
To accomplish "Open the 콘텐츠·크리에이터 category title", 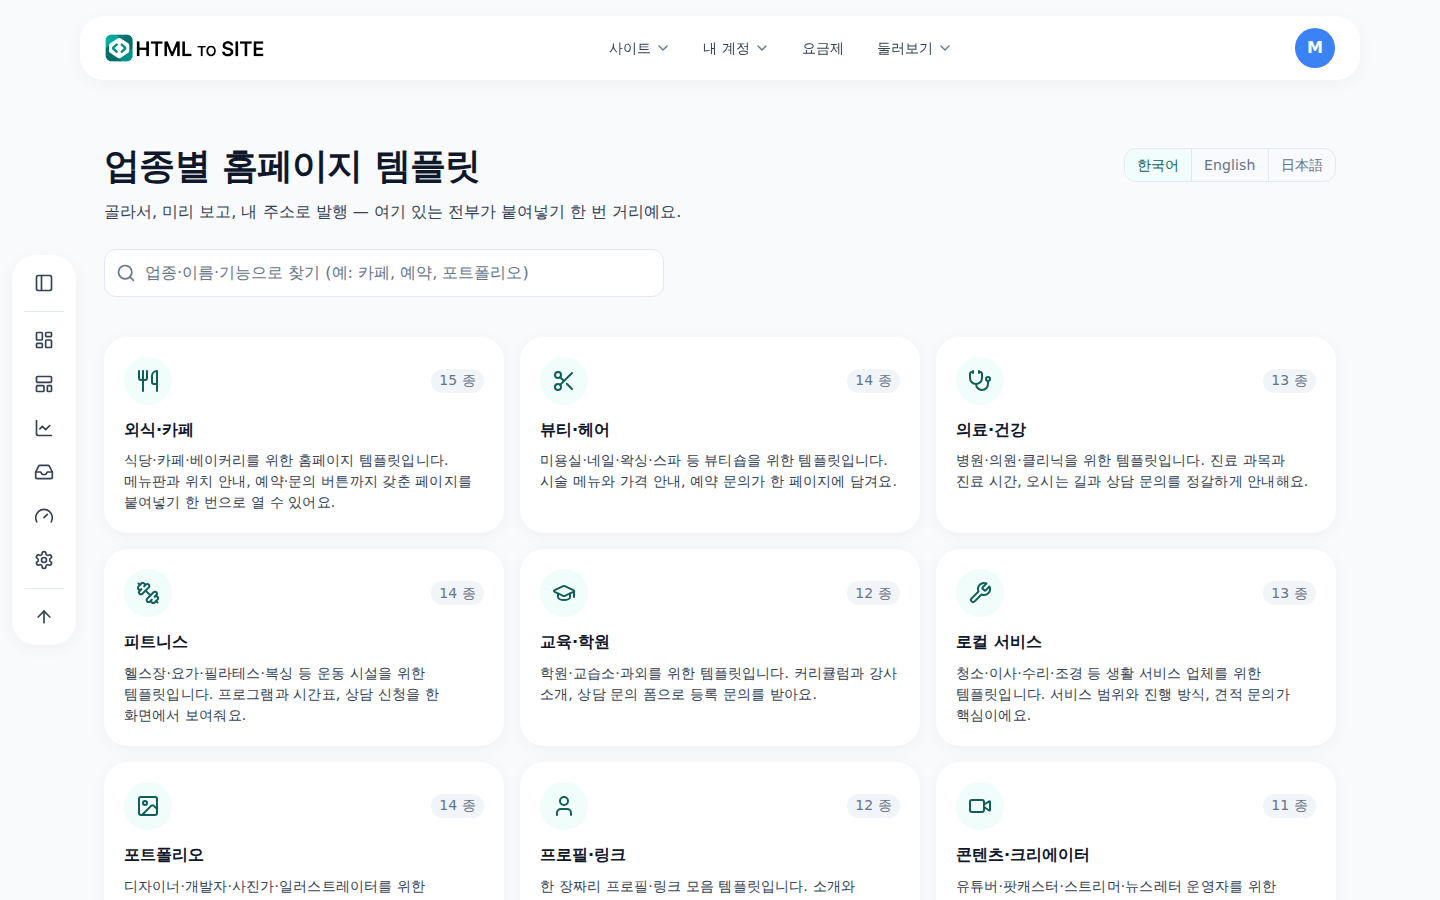I will point(1023,855).
